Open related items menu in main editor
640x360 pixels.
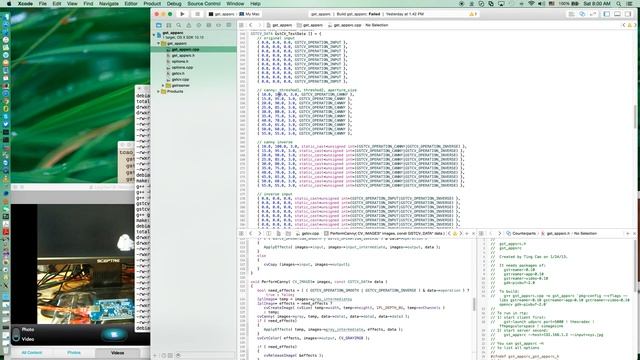[x=242, y=25]
